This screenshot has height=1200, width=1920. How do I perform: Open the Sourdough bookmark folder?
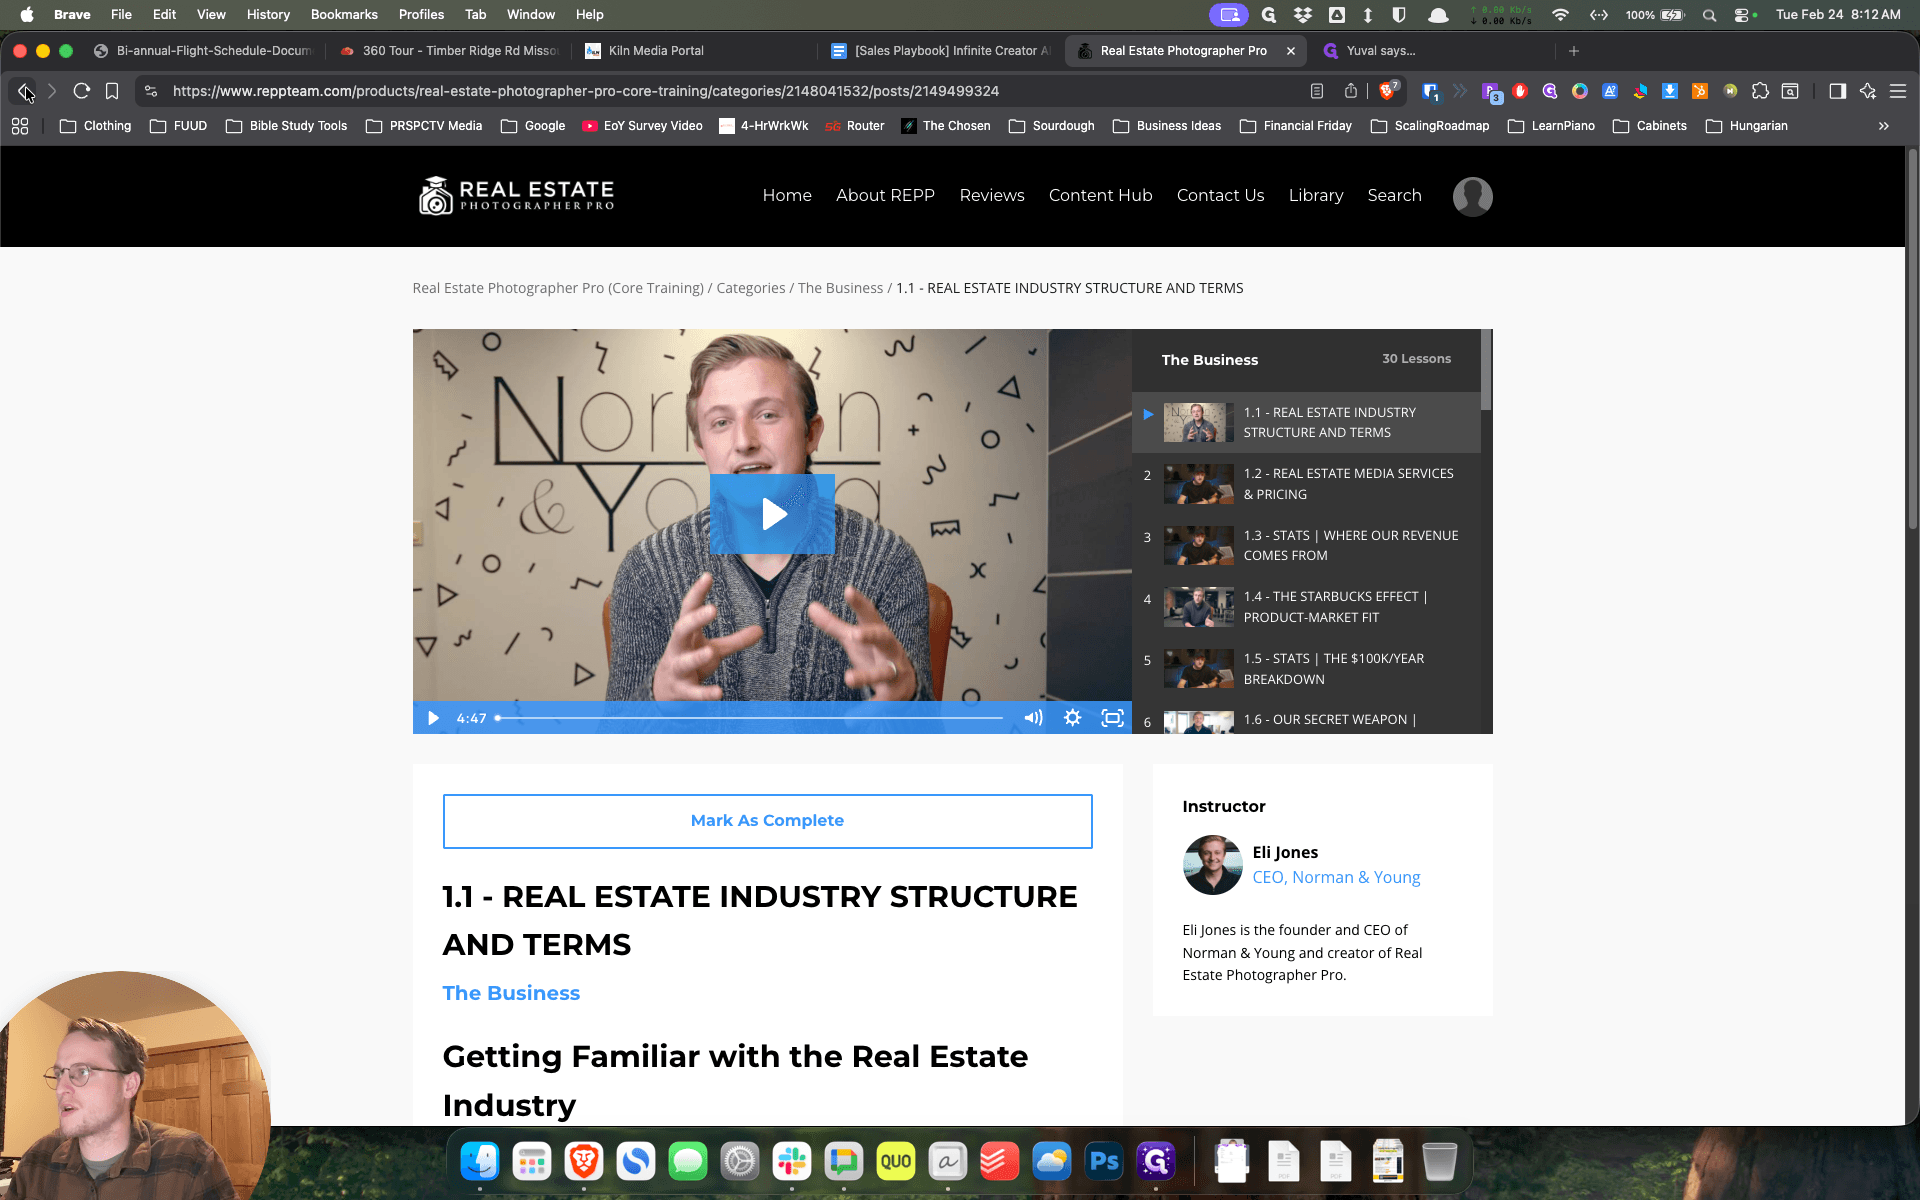pyautogui.click(x=1052, y=126)
